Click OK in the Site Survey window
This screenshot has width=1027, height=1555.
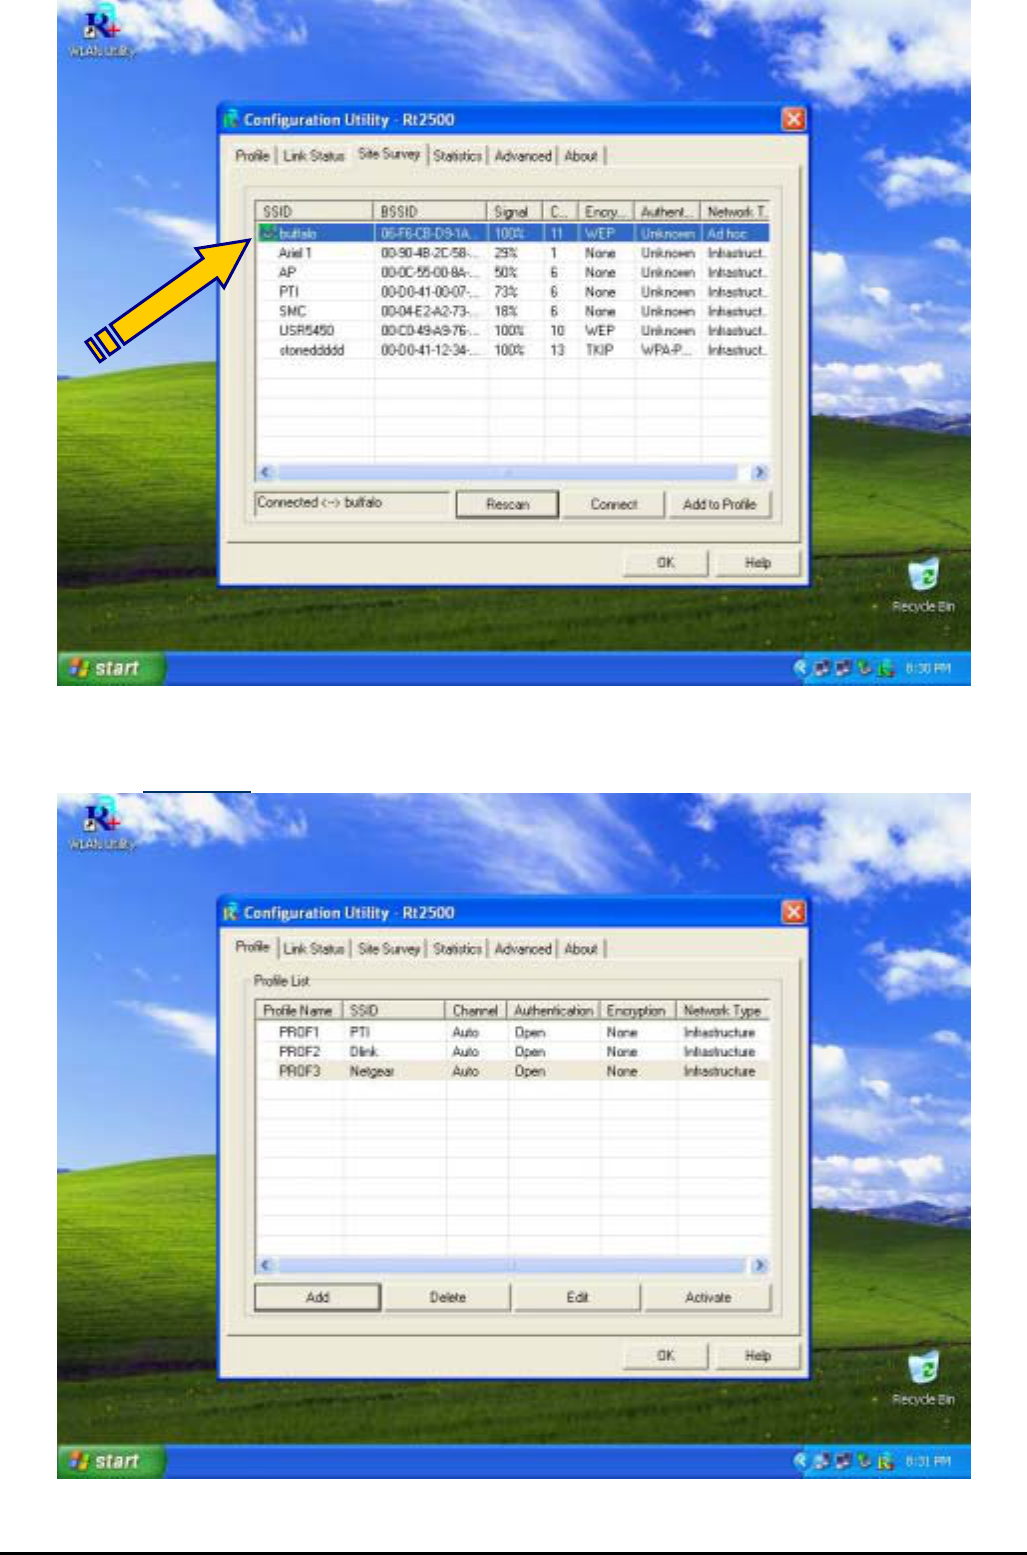pos(666,563)
